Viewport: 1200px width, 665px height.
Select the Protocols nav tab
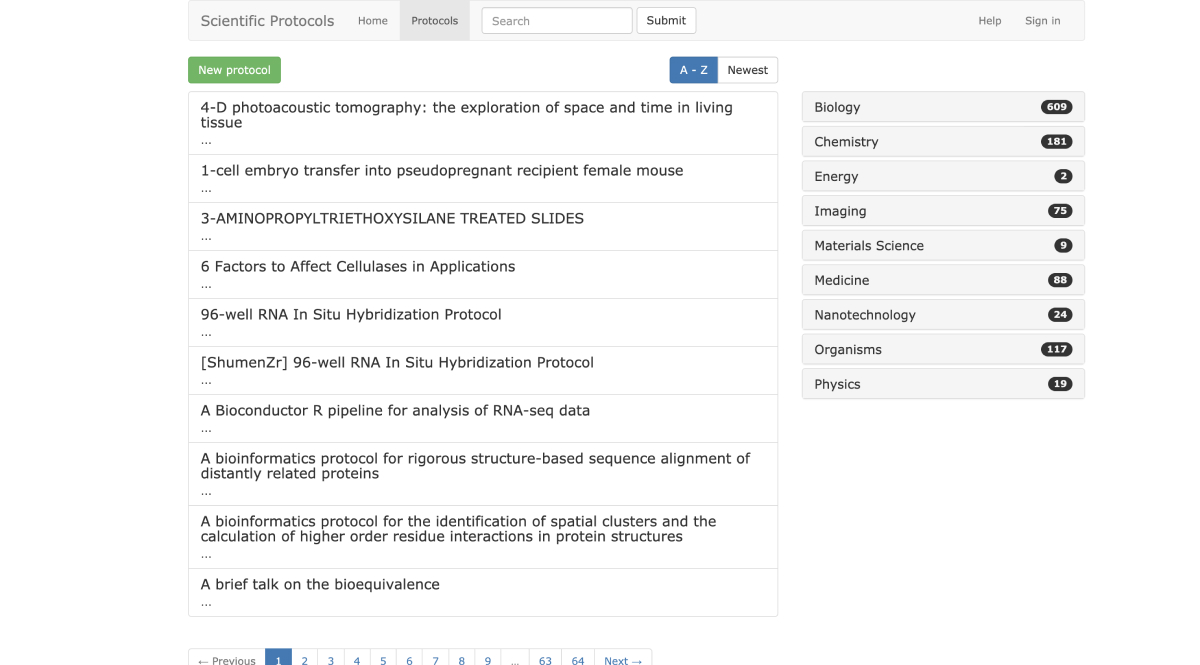(434, 21)
